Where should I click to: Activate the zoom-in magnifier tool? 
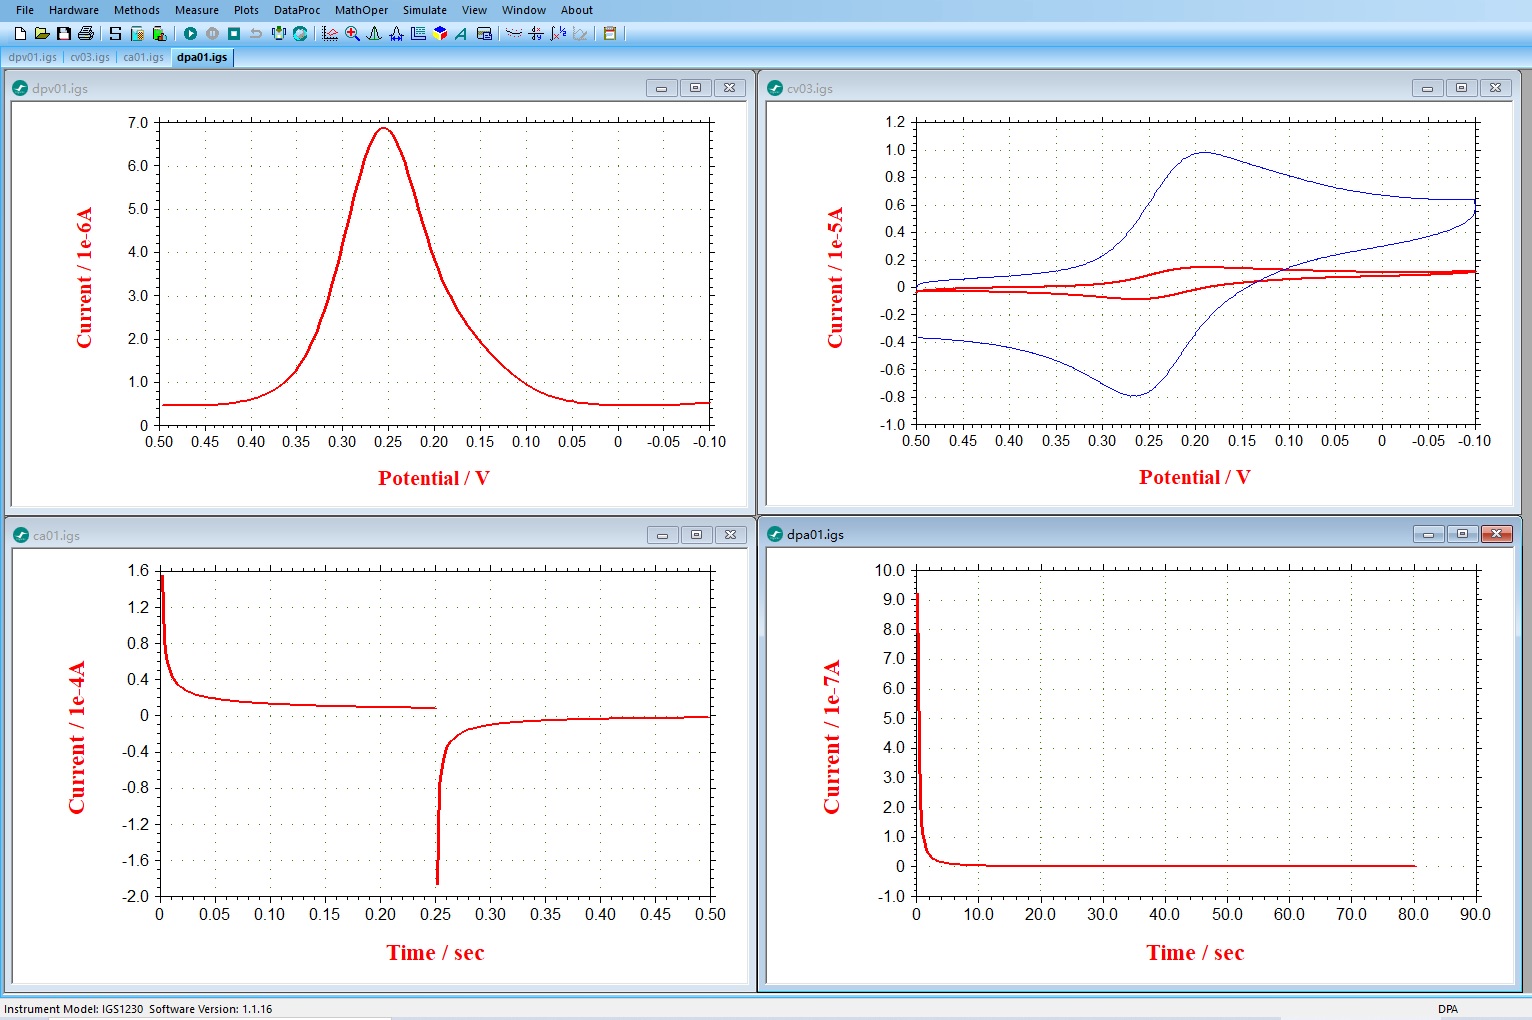pyautogui.click(x=352, y=33)
